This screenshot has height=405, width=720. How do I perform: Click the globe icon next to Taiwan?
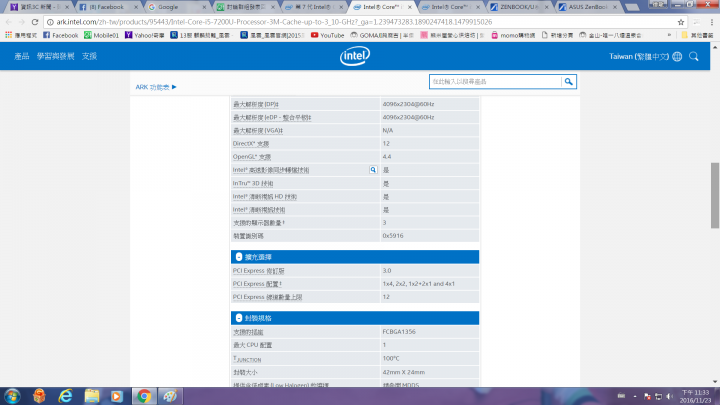click(x=677, y=56)
